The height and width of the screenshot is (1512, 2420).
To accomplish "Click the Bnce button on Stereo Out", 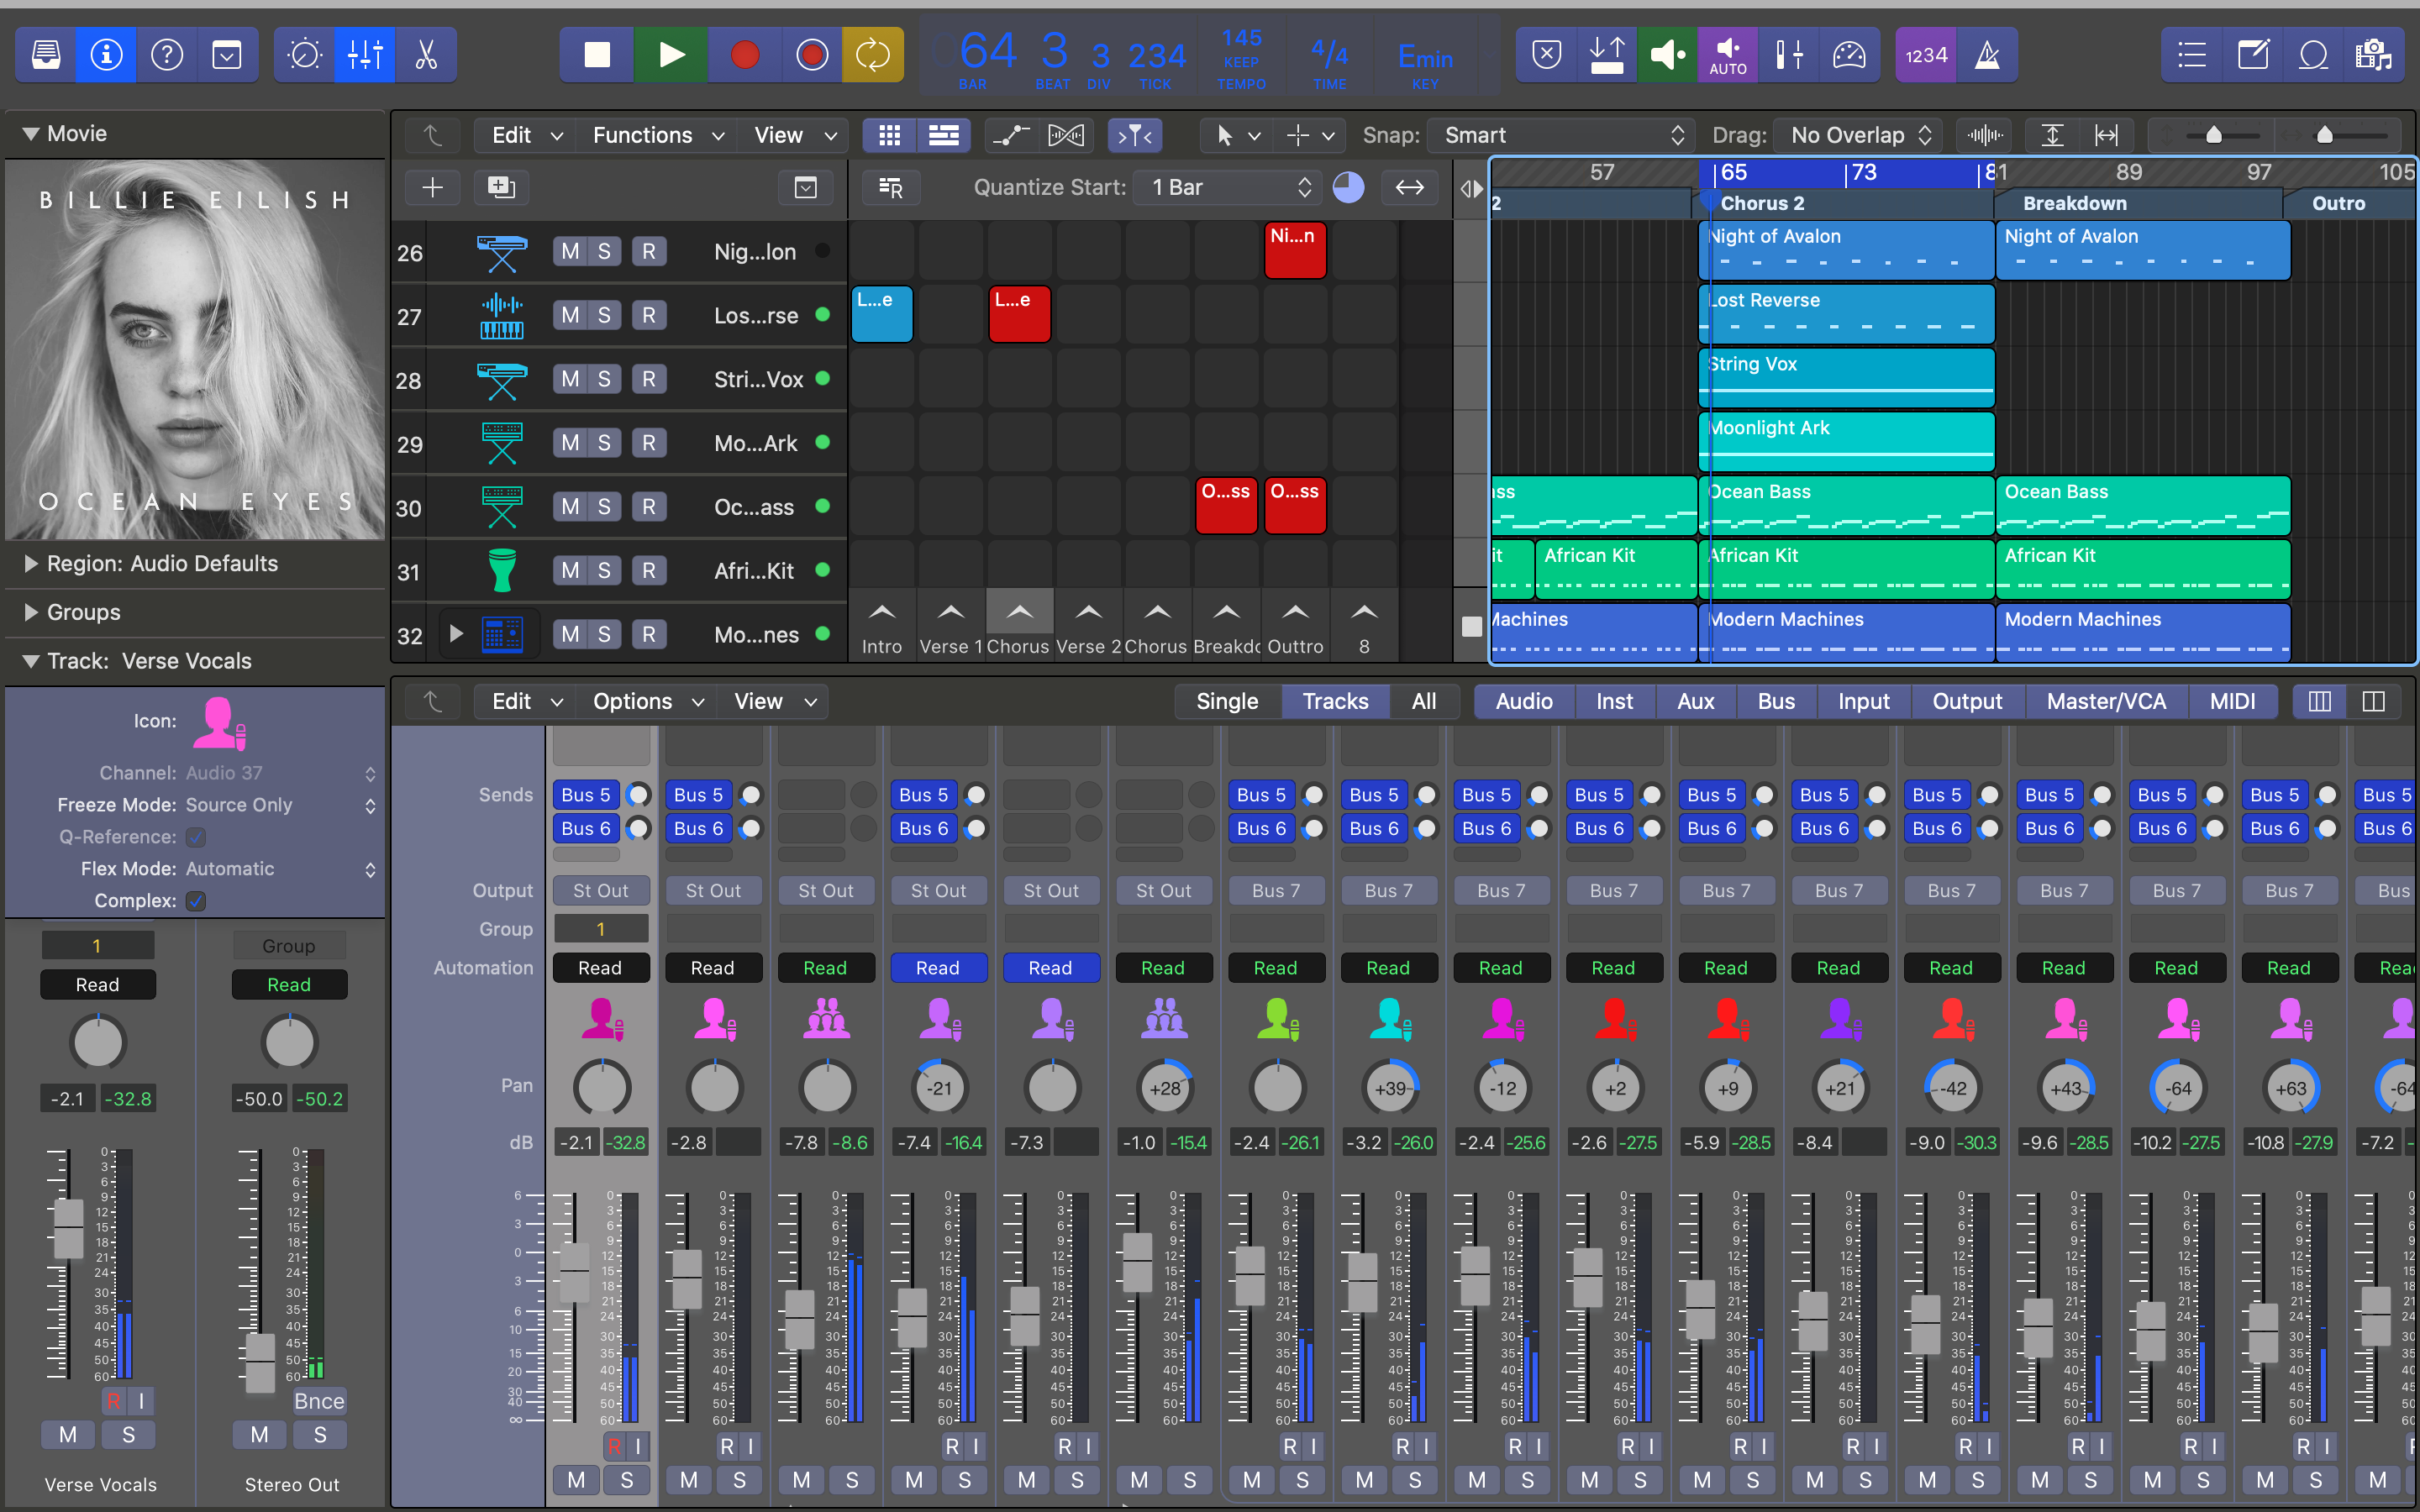I will 319,1401.
